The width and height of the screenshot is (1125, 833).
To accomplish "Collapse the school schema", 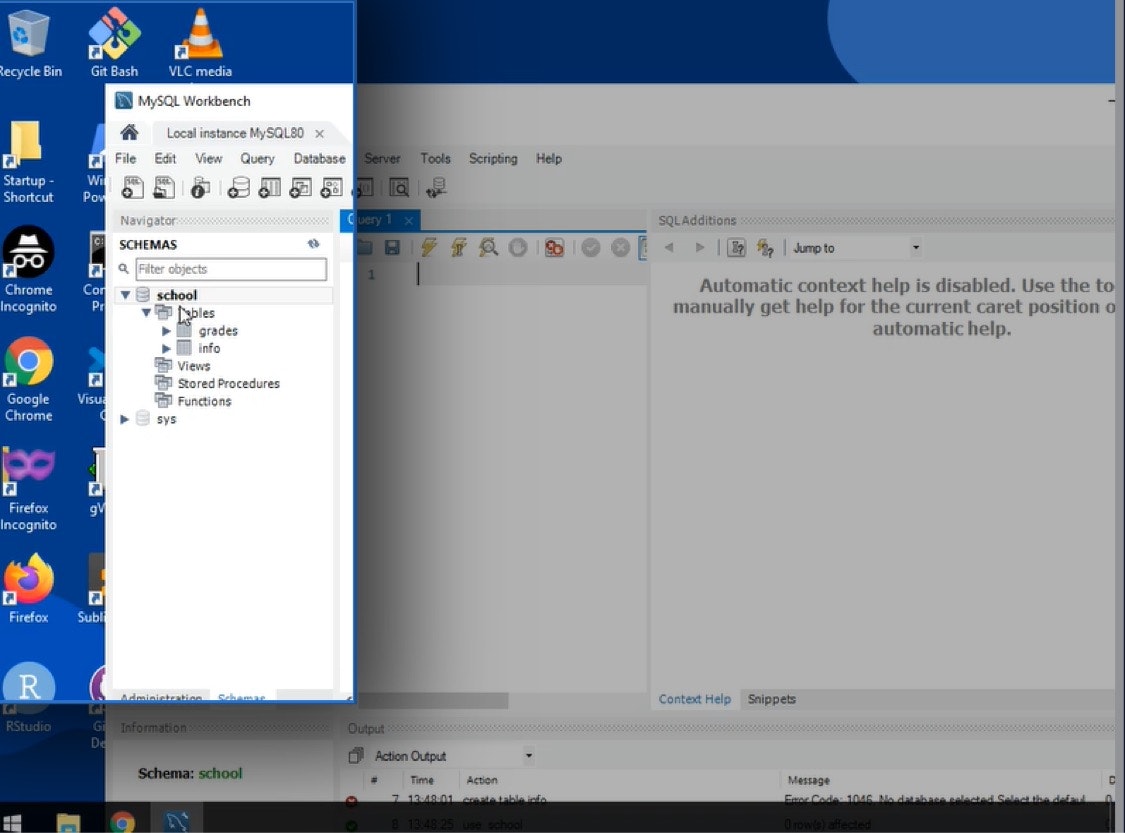I will 126,295.
